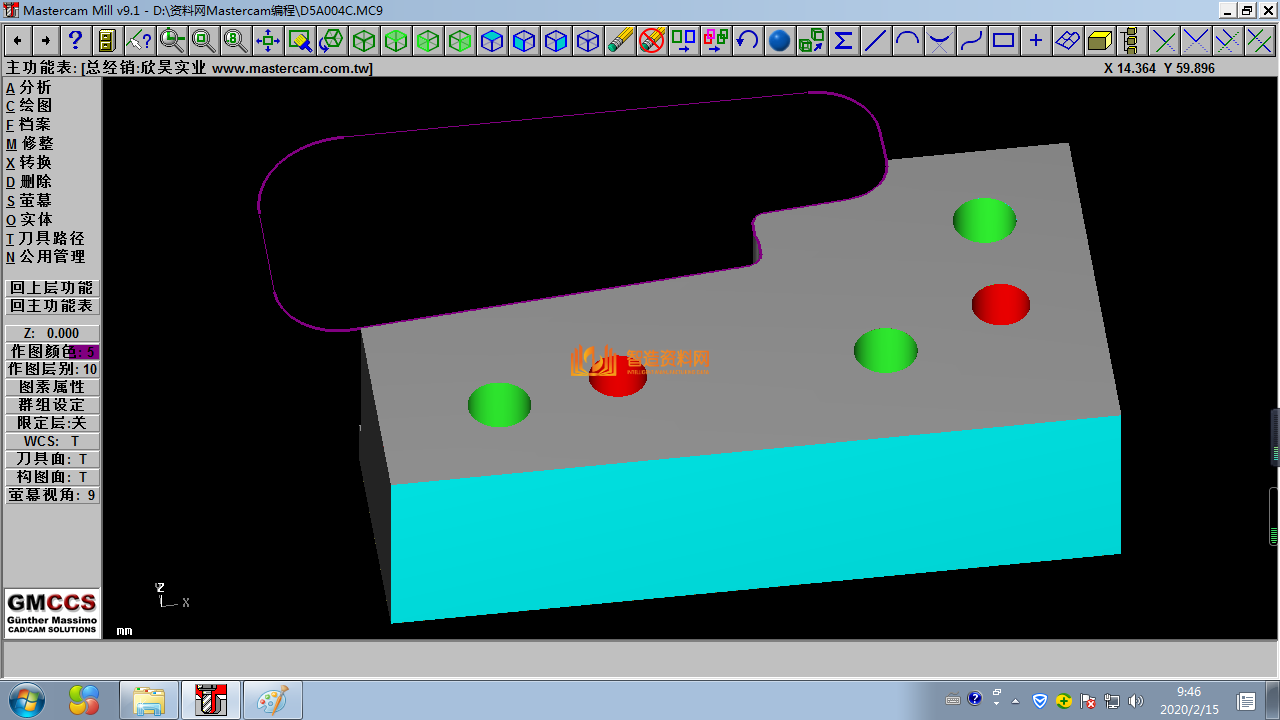
Task: Click the purple 作图颜色 color swatch
Action: 84,352
